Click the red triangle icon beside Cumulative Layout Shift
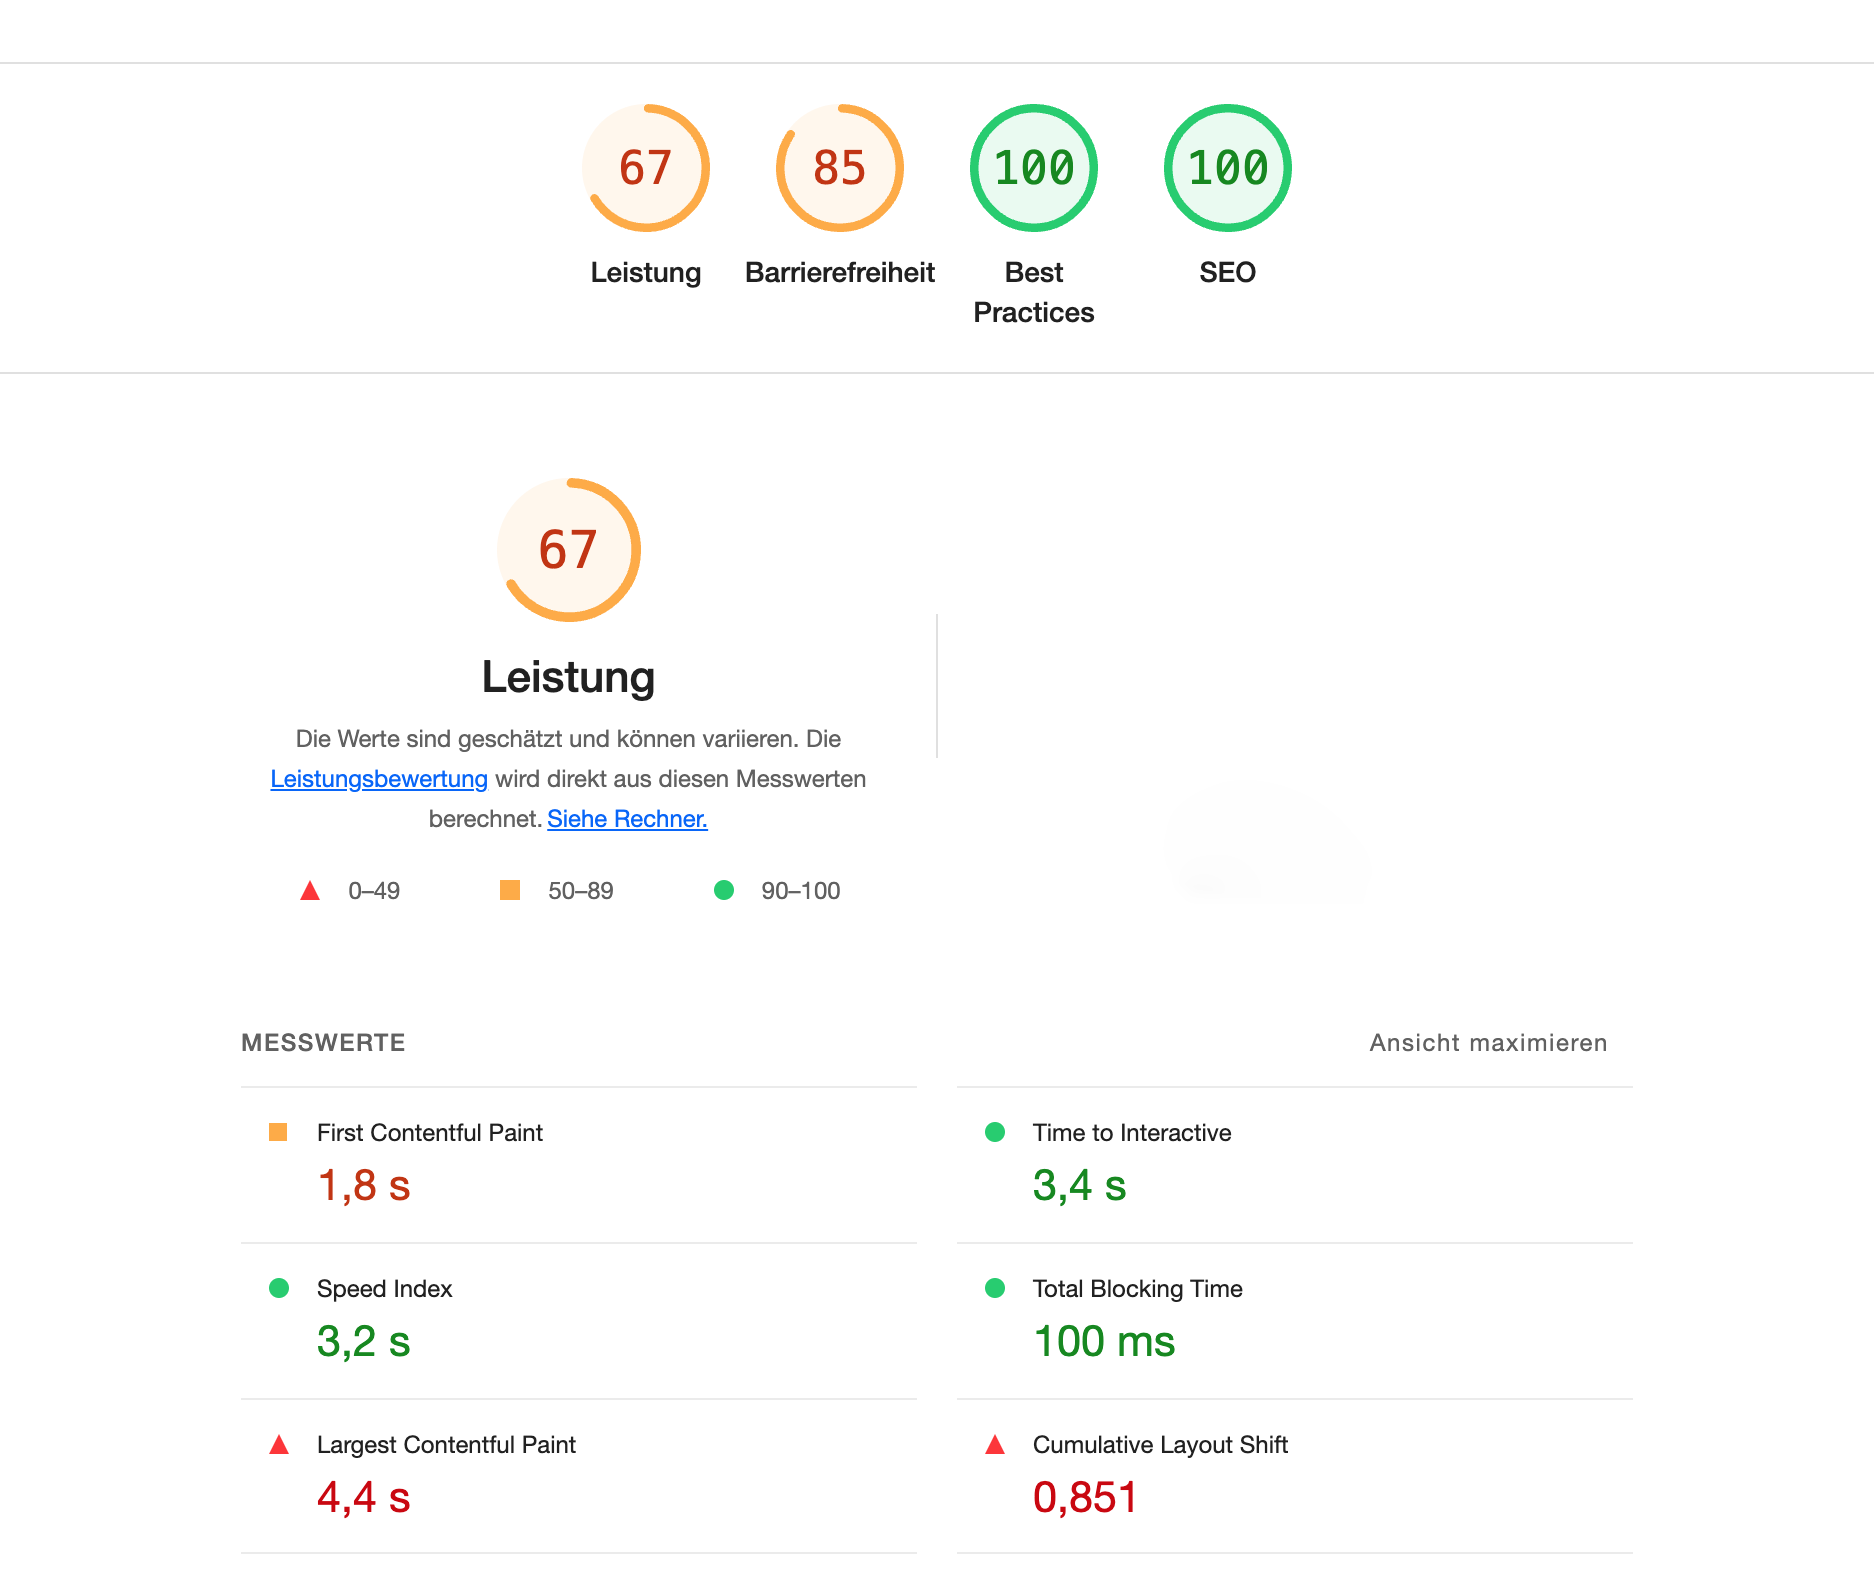Screen dimensions: 1874x1584 pyautogui.click(x=995, y=1445)
